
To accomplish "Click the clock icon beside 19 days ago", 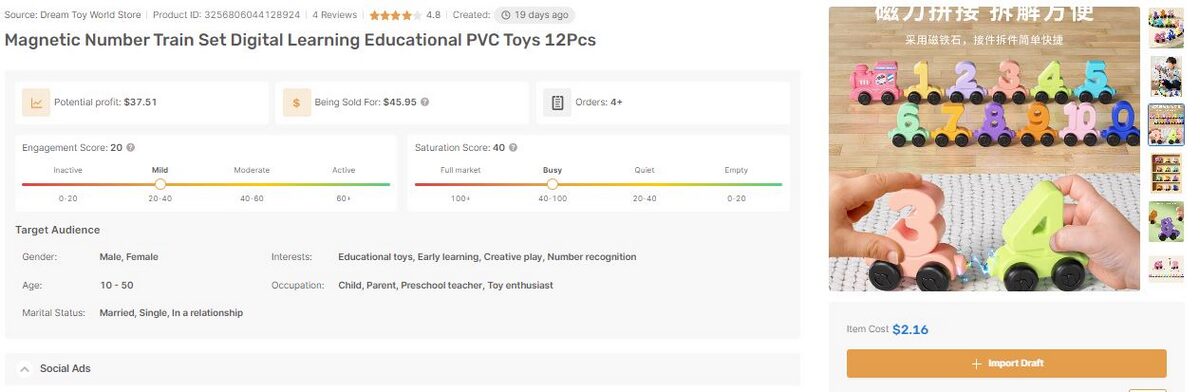I will pyautogui.click(x=506, y=16).
